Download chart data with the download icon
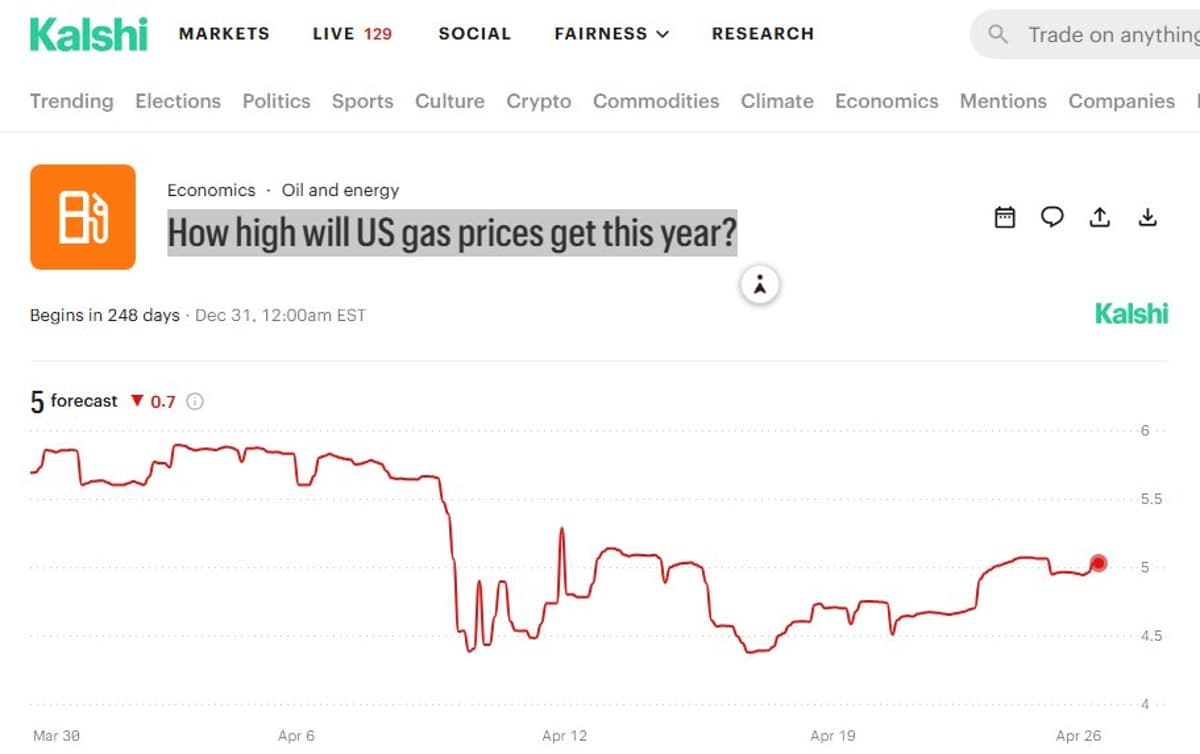This screenshot has width=1200, height=754. 1148,217
